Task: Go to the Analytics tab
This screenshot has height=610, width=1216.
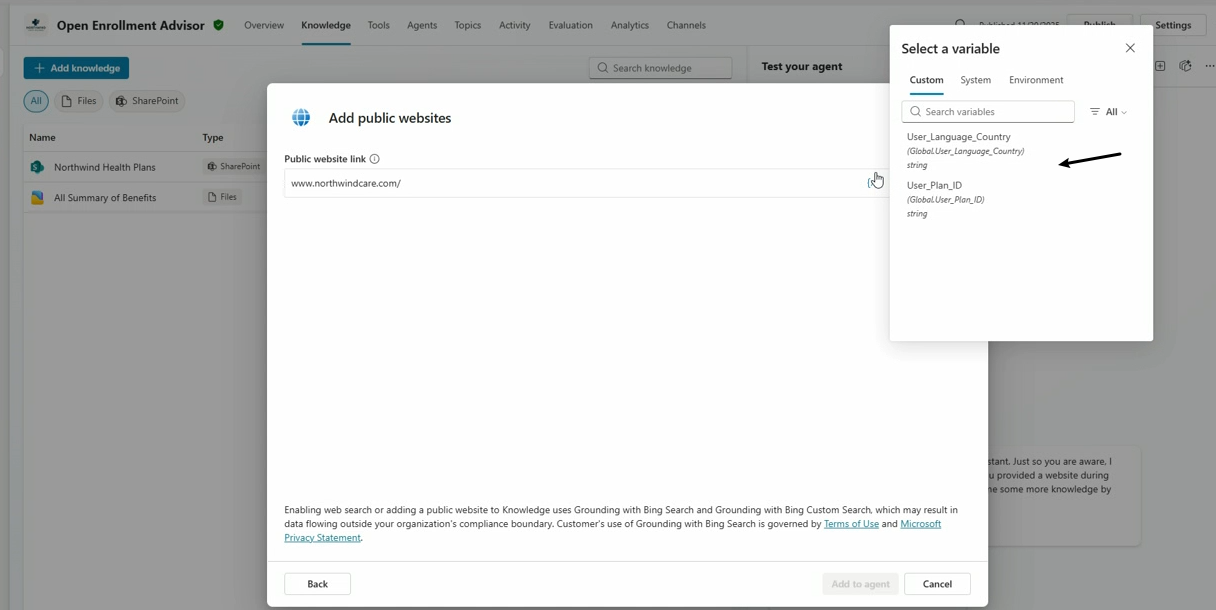Action: [x=630, y=25]
